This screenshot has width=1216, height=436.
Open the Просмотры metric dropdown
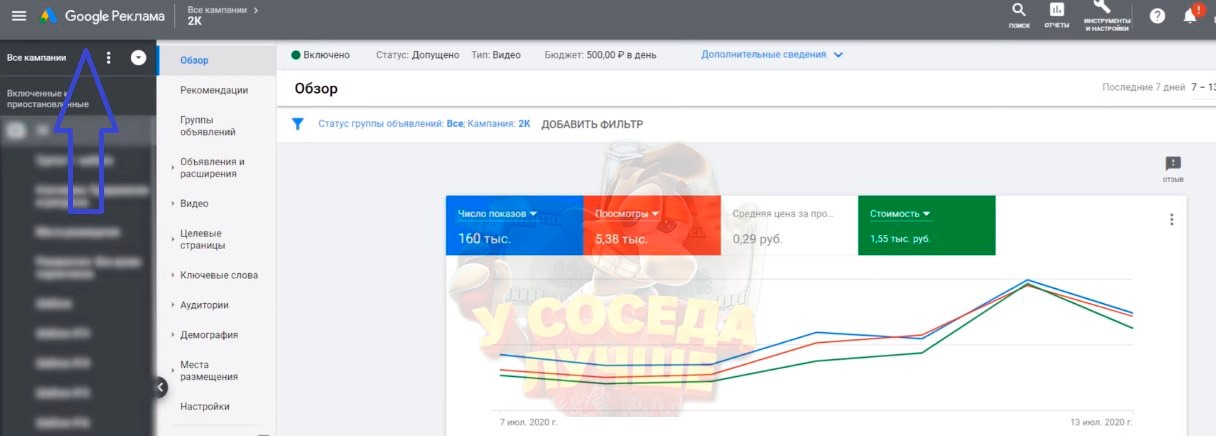(627, 213)
